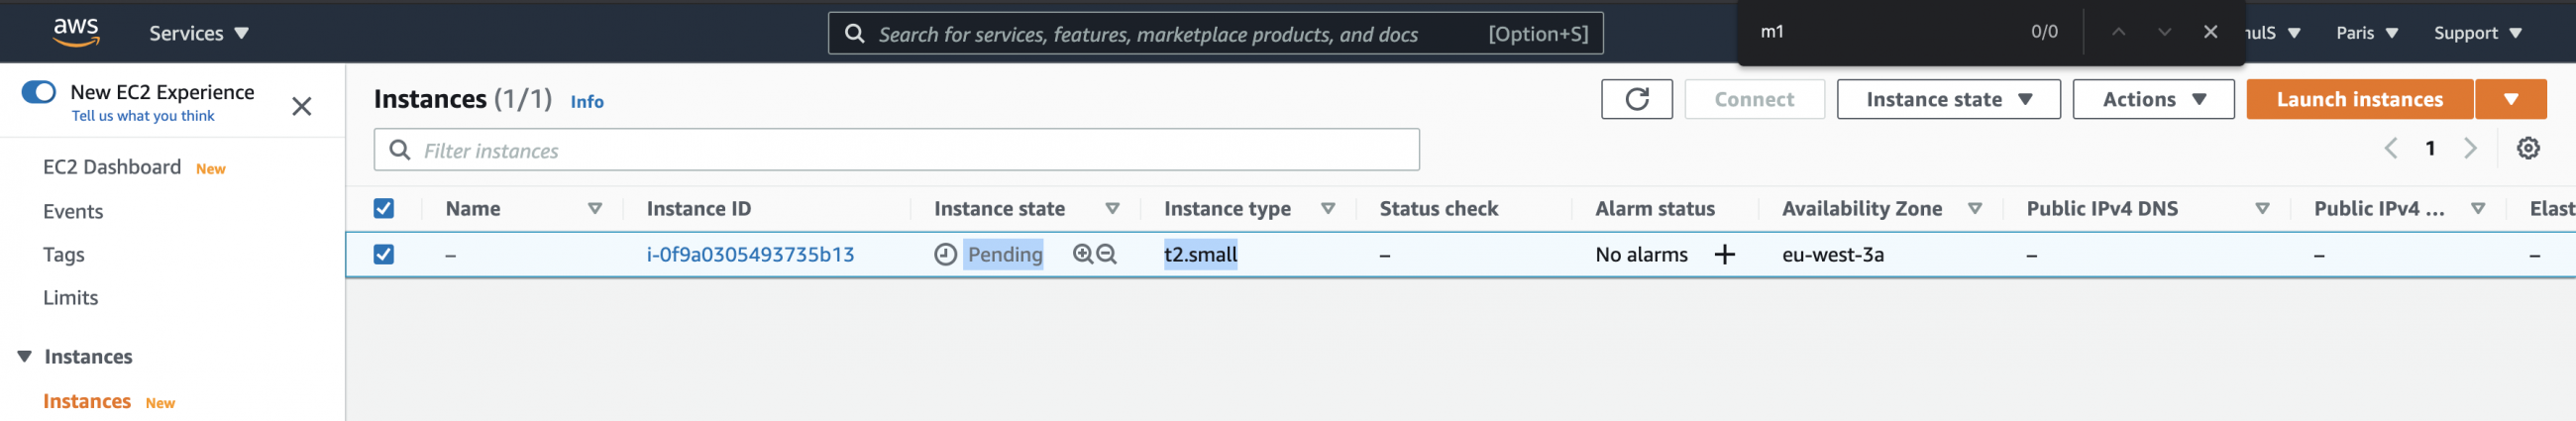
Task: Click Launch instances
Action: [x=2359, y=99]
